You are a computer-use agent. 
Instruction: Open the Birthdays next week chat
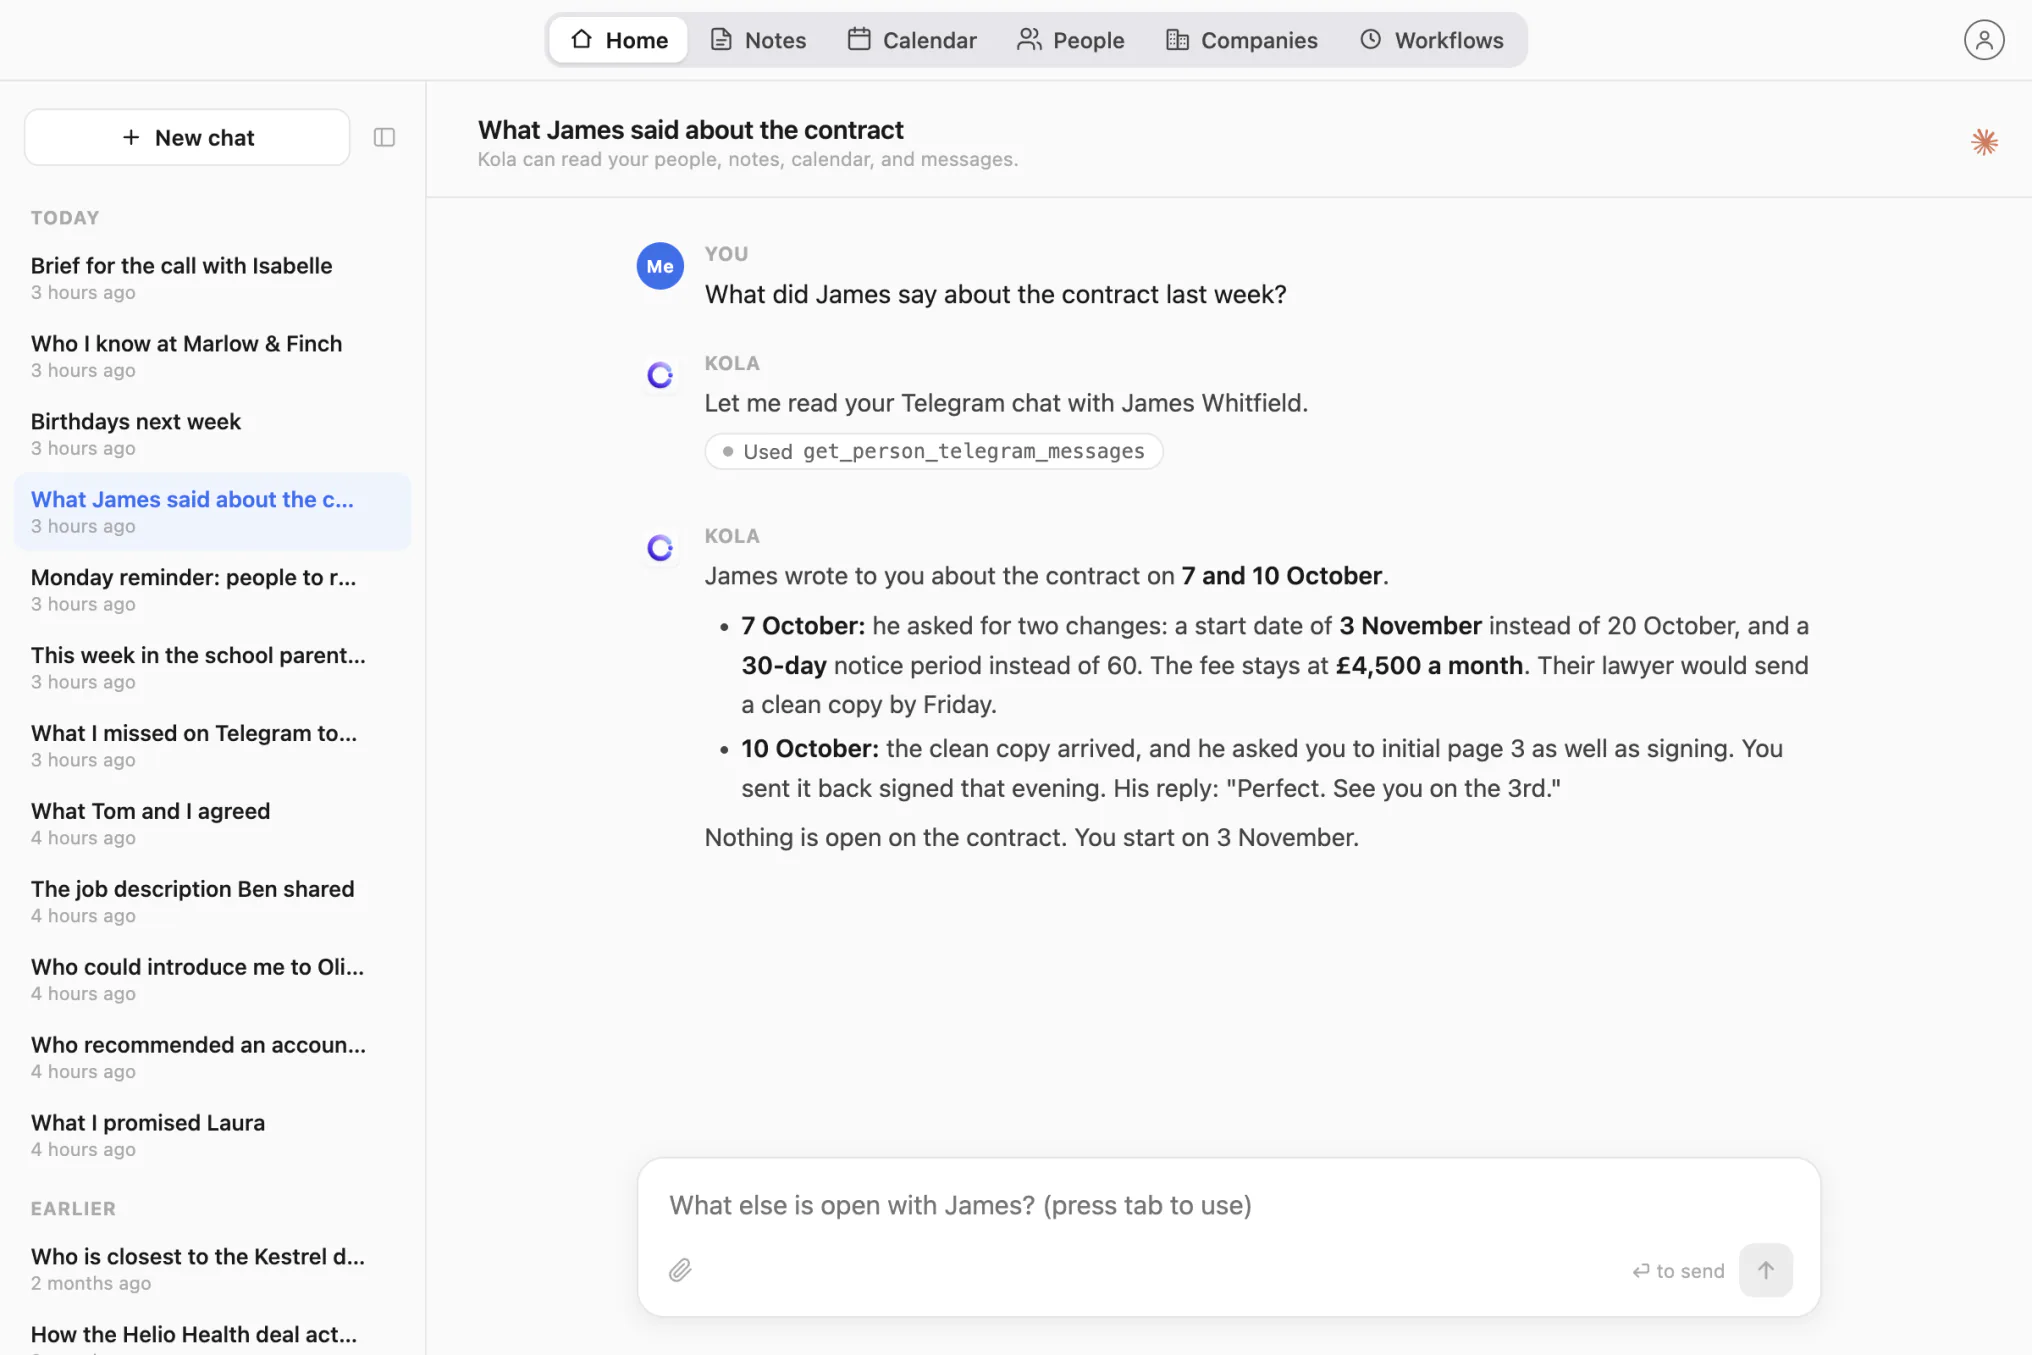coord(212,434)
